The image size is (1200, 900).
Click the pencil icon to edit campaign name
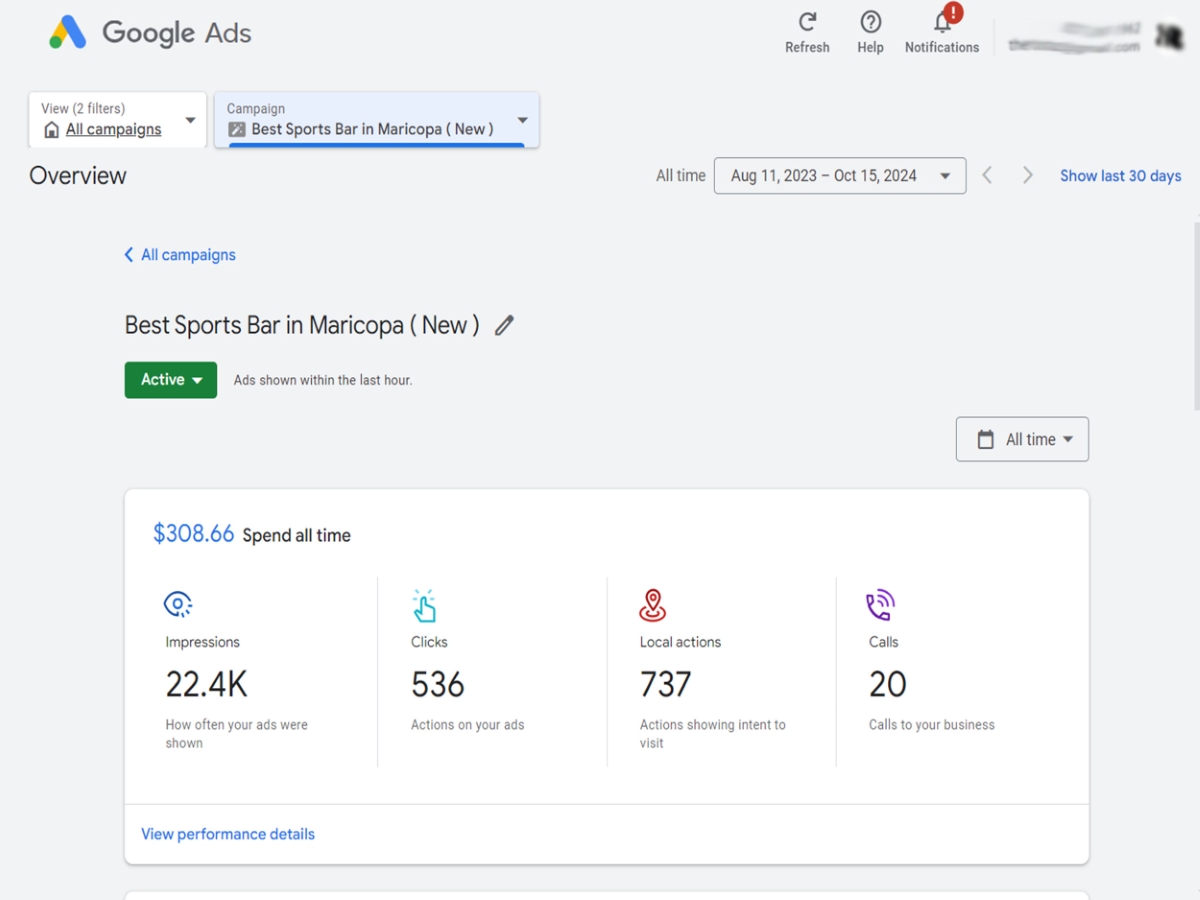coord(504,325)
